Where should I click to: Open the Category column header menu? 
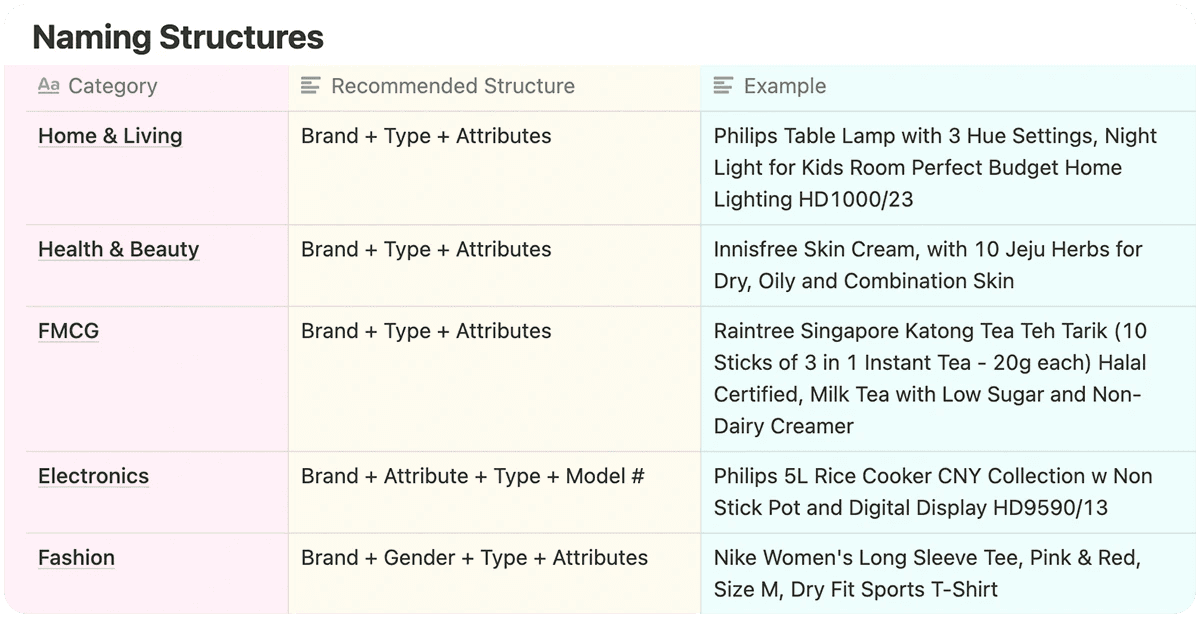(x=112, y=86)
